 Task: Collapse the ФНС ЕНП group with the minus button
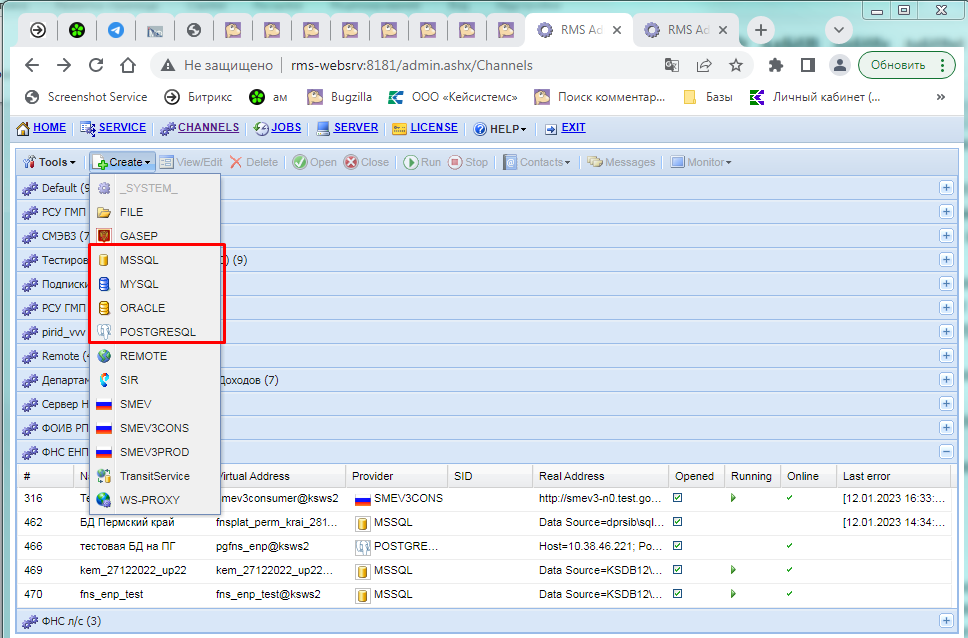(x=946, y=452)
